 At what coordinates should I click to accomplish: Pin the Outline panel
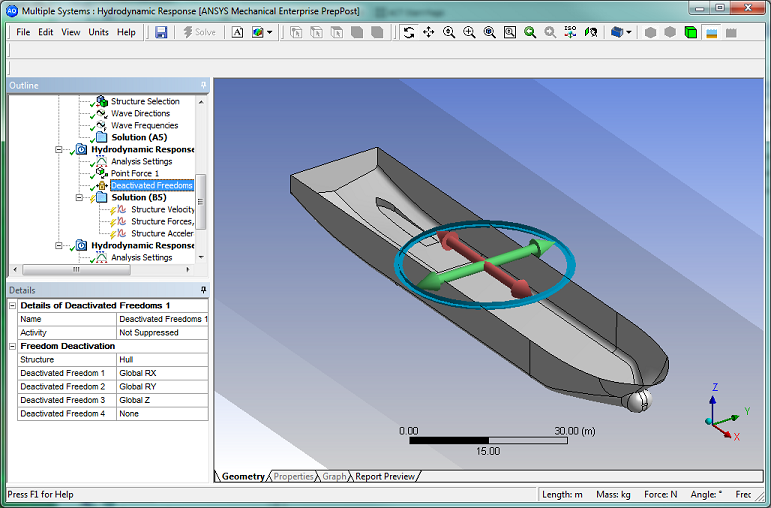[x=204, y=86]
